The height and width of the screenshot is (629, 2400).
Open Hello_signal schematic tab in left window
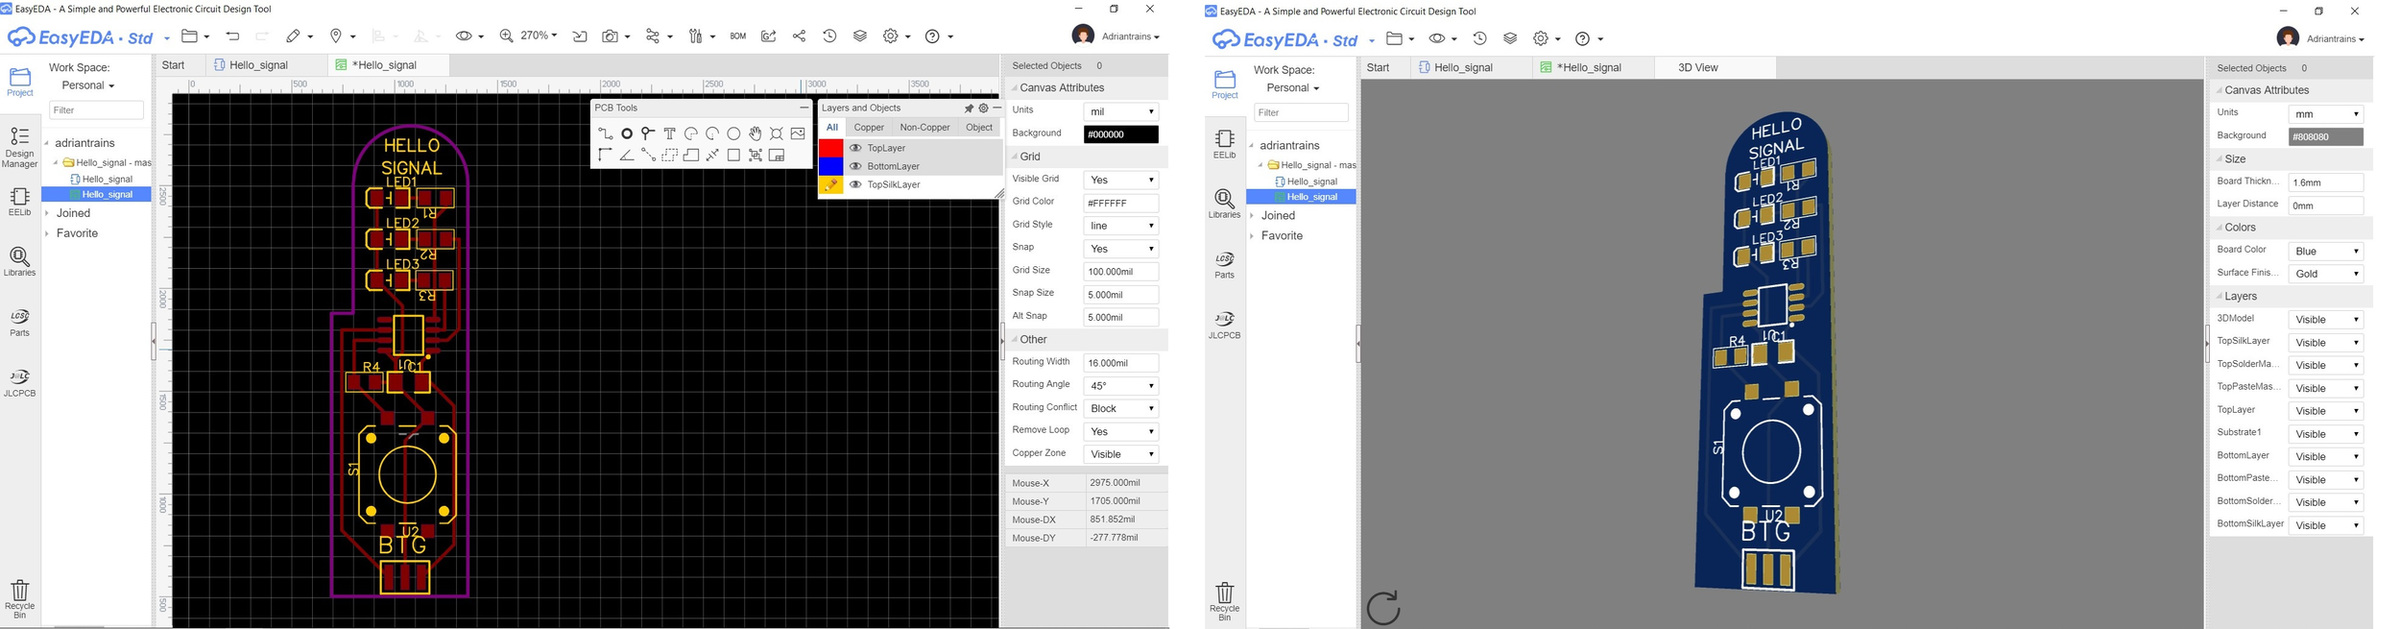[259, 65]
